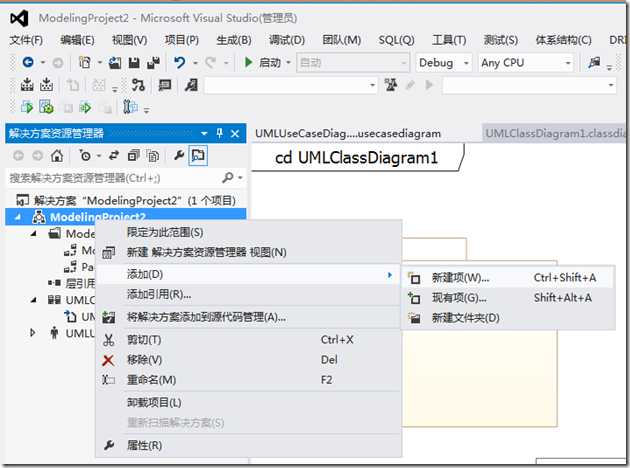This screenshot has width=630, height=468.
Task: Open the 团队(M) menu
Action: tap(342, 40)
